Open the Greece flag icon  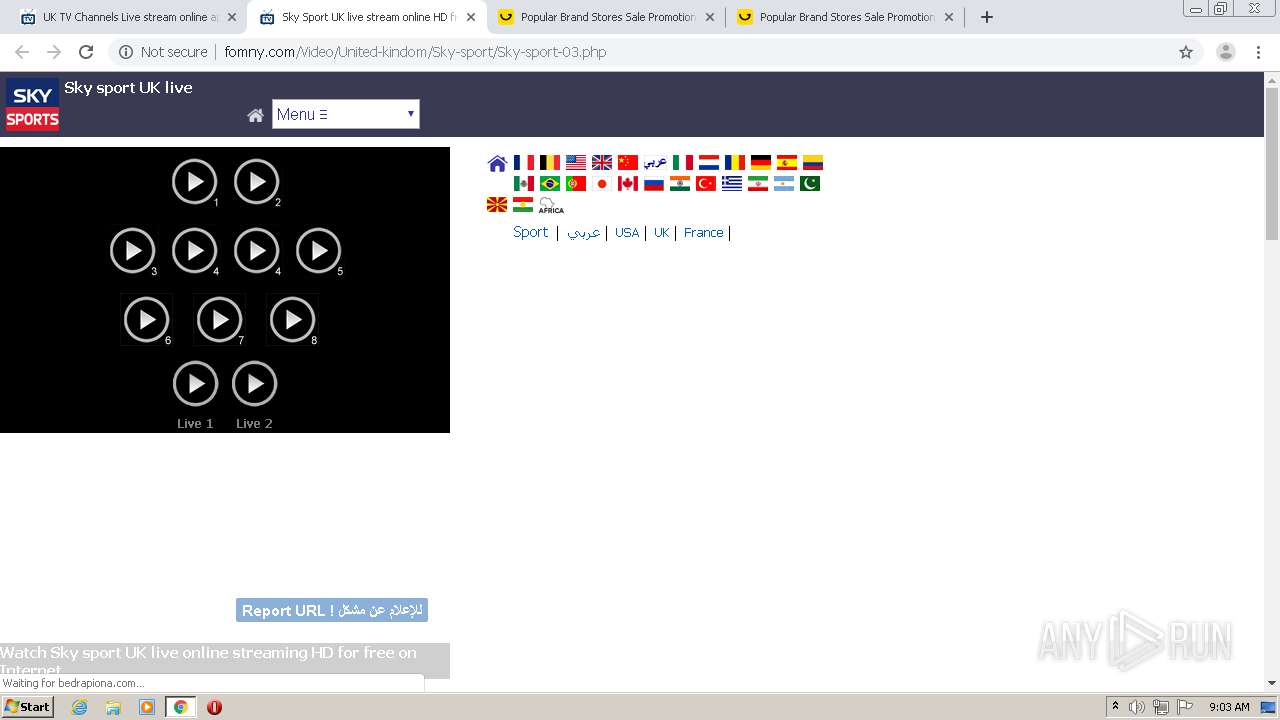732,183
